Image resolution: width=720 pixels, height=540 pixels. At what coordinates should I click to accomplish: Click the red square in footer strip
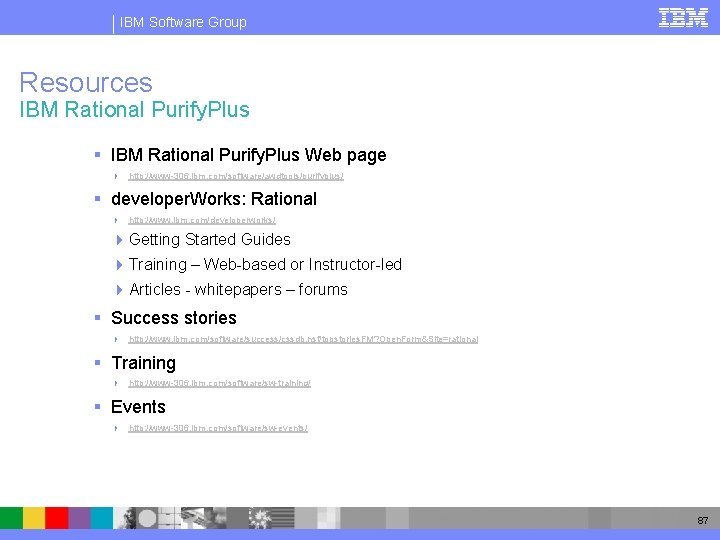tap(56, 518)
